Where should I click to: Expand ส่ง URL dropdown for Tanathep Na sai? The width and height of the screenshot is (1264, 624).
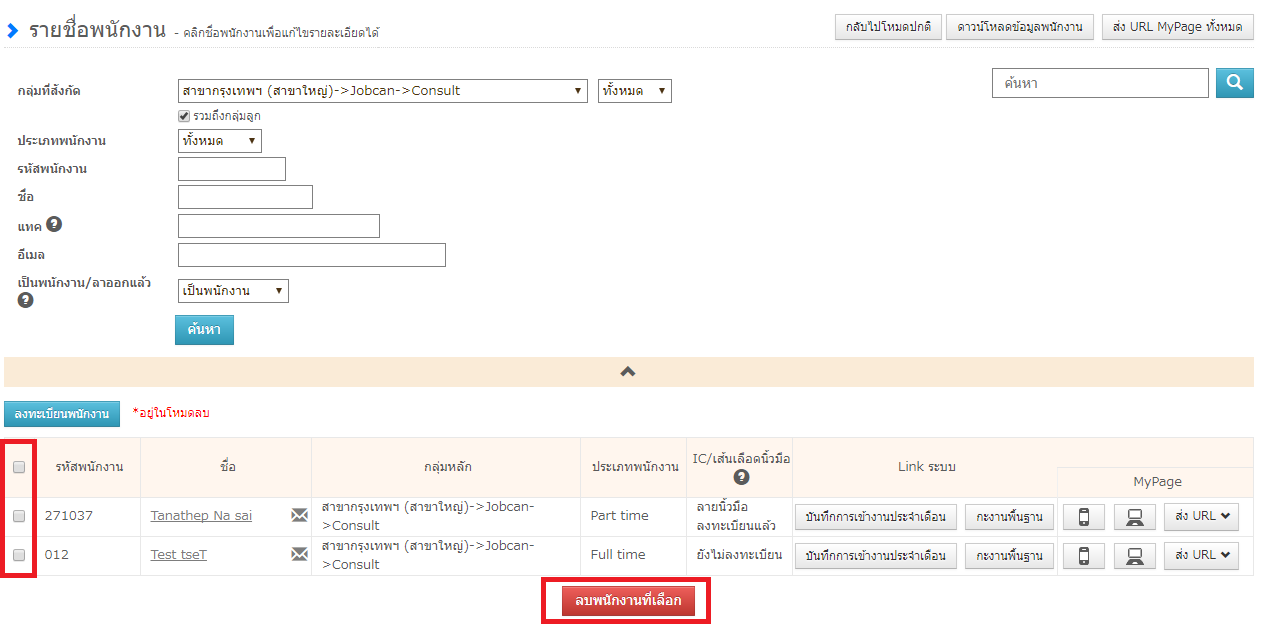tap(1201, 516)
